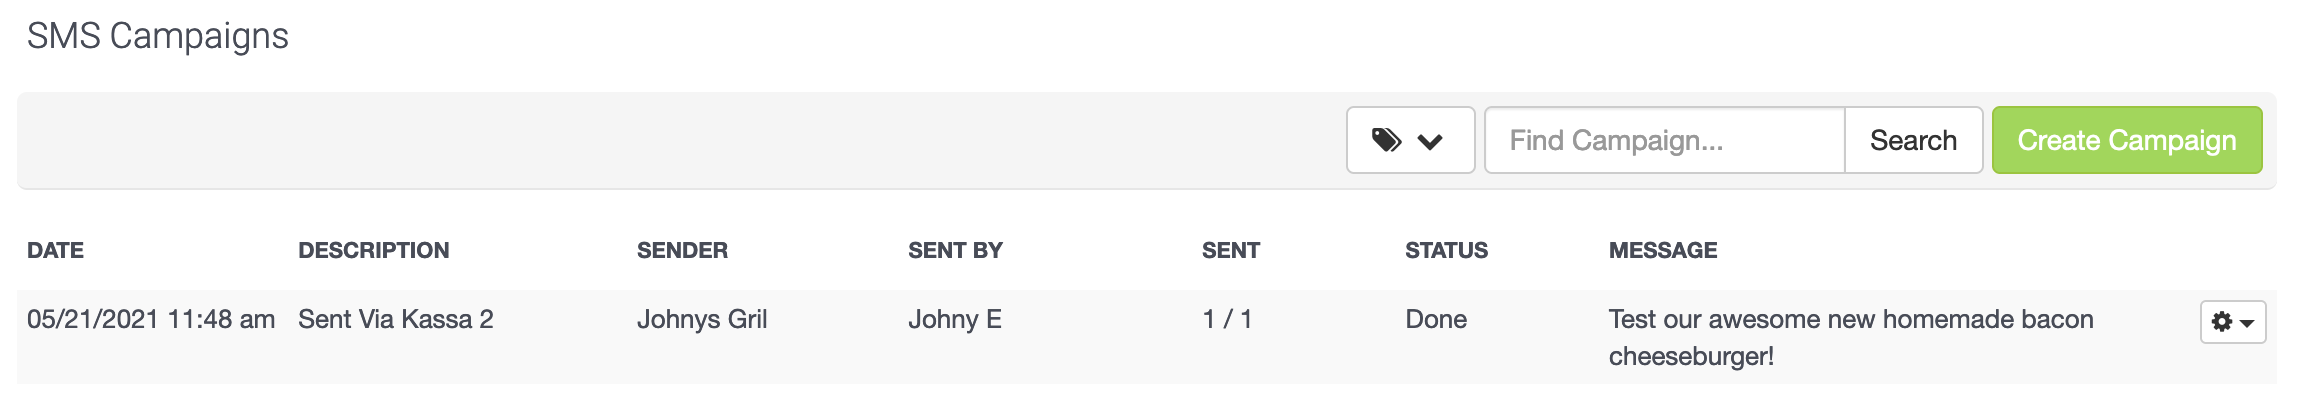Expand the row actions caret dropdown
Screen dimensions: 2299x408
[2247, 323]
